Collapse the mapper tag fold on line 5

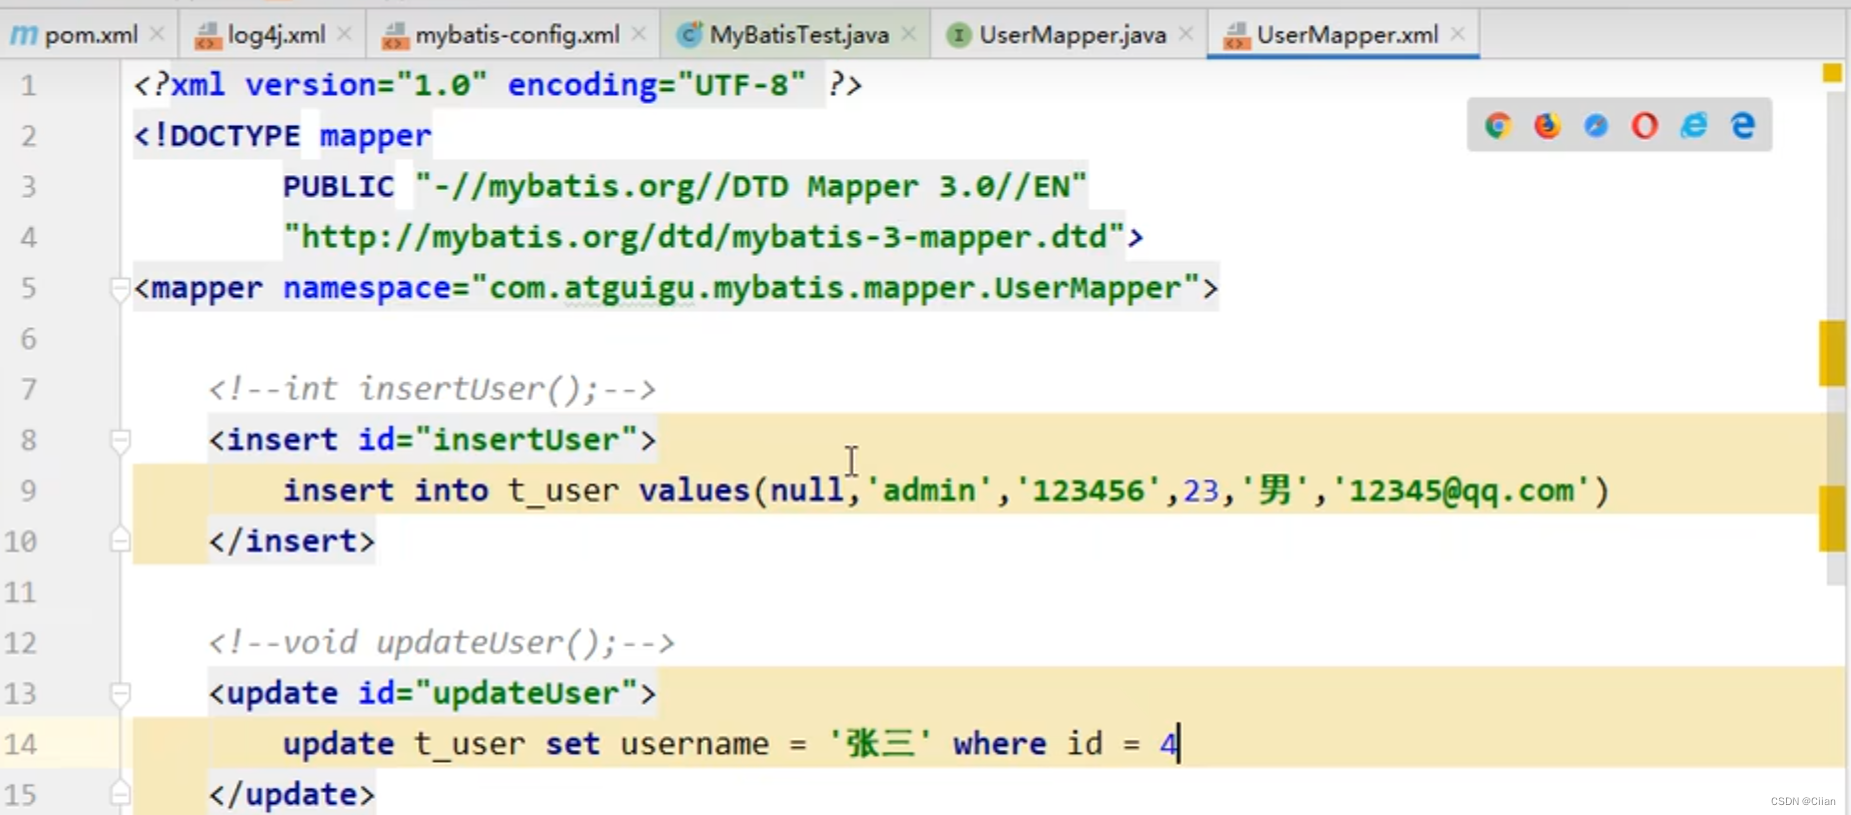coord(120,289)
